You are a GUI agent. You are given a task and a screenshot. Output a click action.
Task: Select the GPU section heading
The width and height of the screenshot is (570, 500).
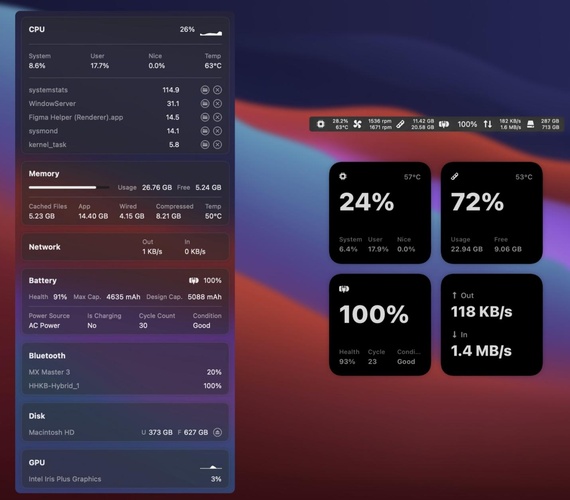(x=37, y=463)
